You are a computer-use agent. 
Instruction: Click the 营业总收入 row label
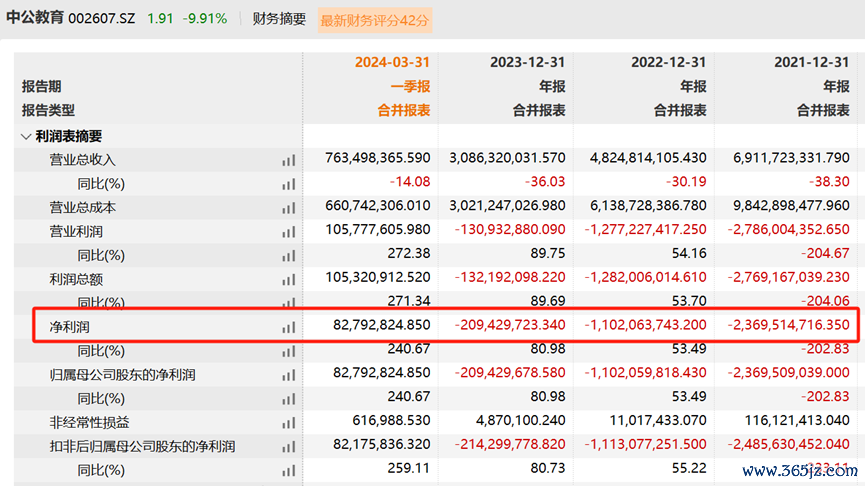pos(83,160)
